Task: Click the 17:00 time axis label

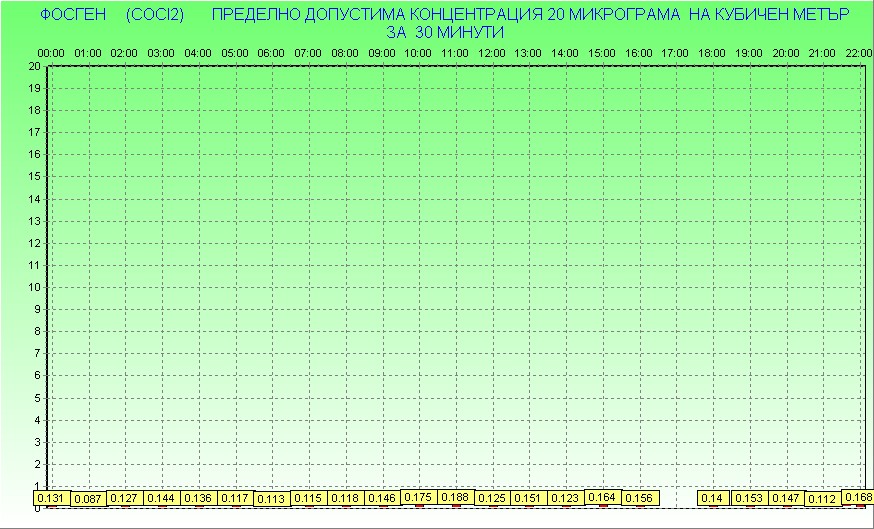Action: coord(675,52)
